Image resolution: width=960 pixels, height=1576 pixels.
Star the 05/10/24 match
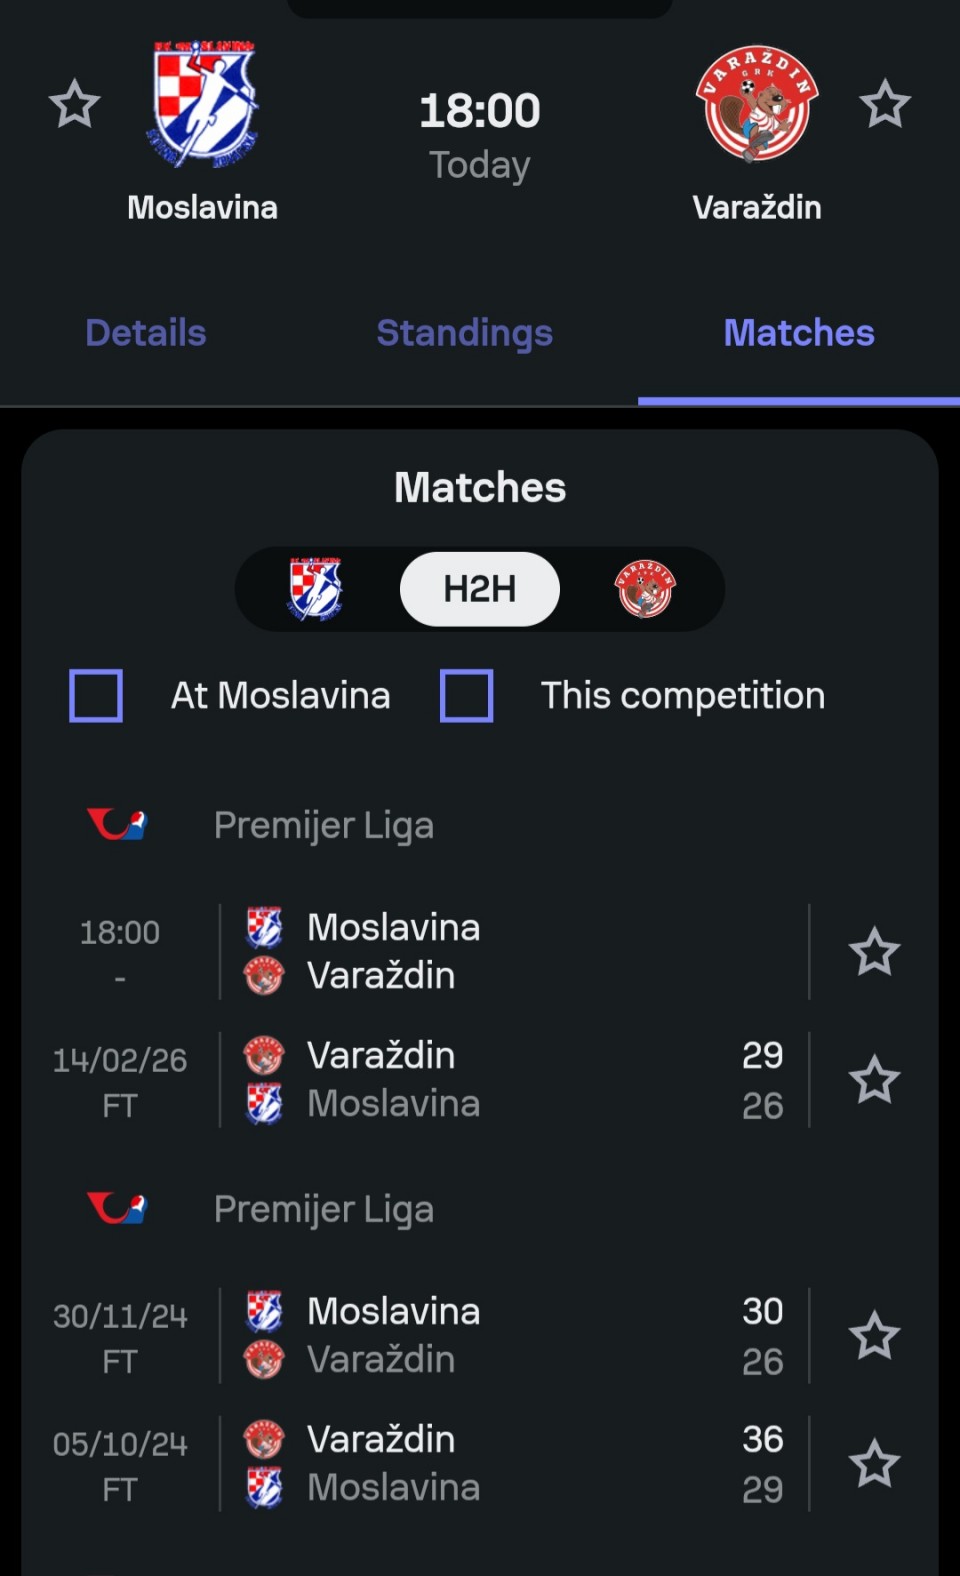point(874,1464)
